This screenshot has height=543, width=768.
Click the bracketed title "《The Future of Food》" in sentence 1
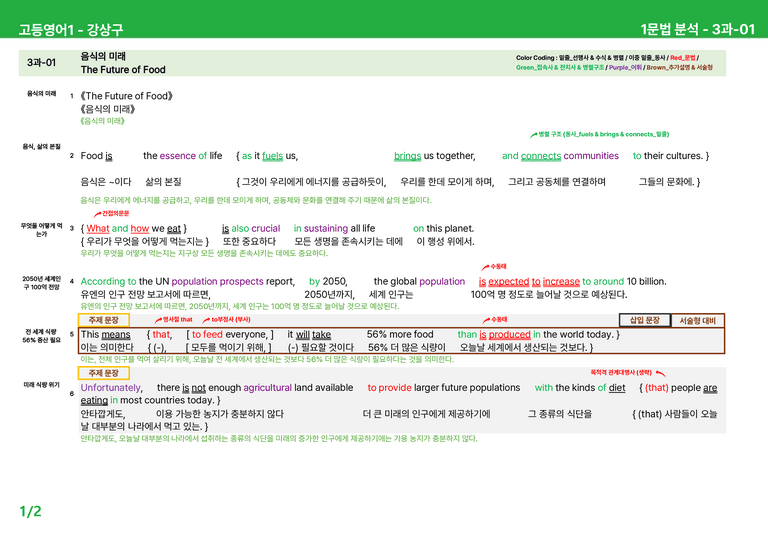[126, 96]
